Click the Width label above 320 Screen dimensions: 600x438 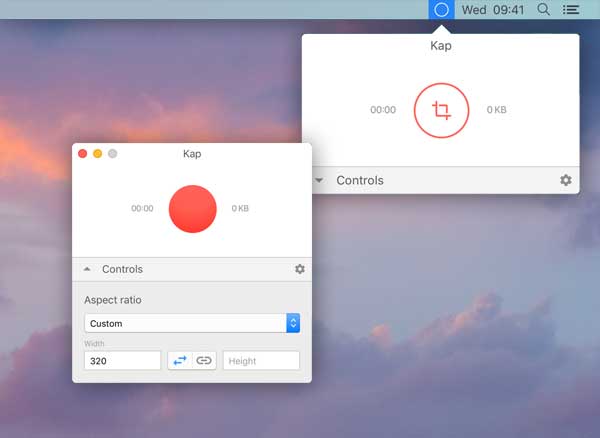pos(94,344)
